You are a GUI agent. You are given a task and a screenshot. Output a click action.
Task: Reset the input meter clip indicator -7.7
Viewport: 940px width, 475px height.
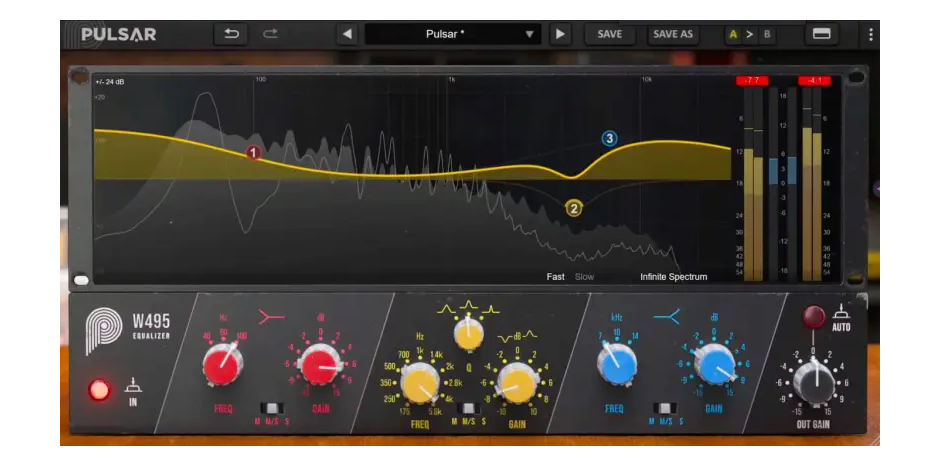pyautogui.click(x=752, y=80)
